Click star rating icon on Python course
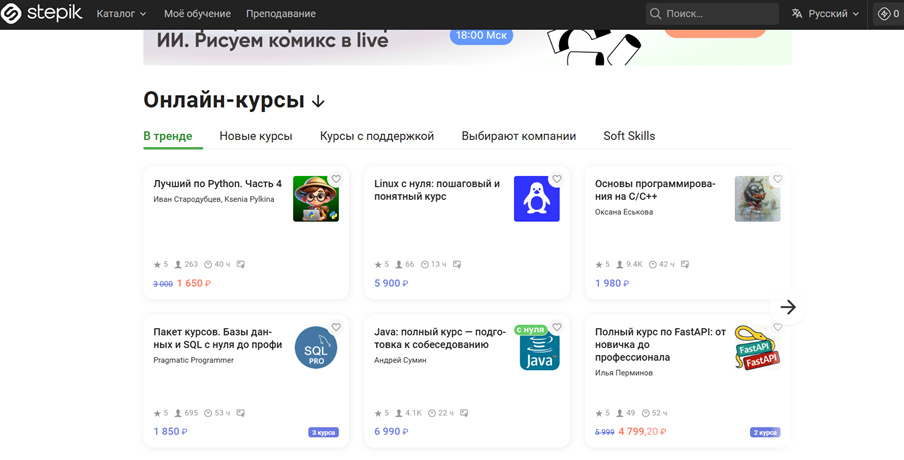 (157, 265)
